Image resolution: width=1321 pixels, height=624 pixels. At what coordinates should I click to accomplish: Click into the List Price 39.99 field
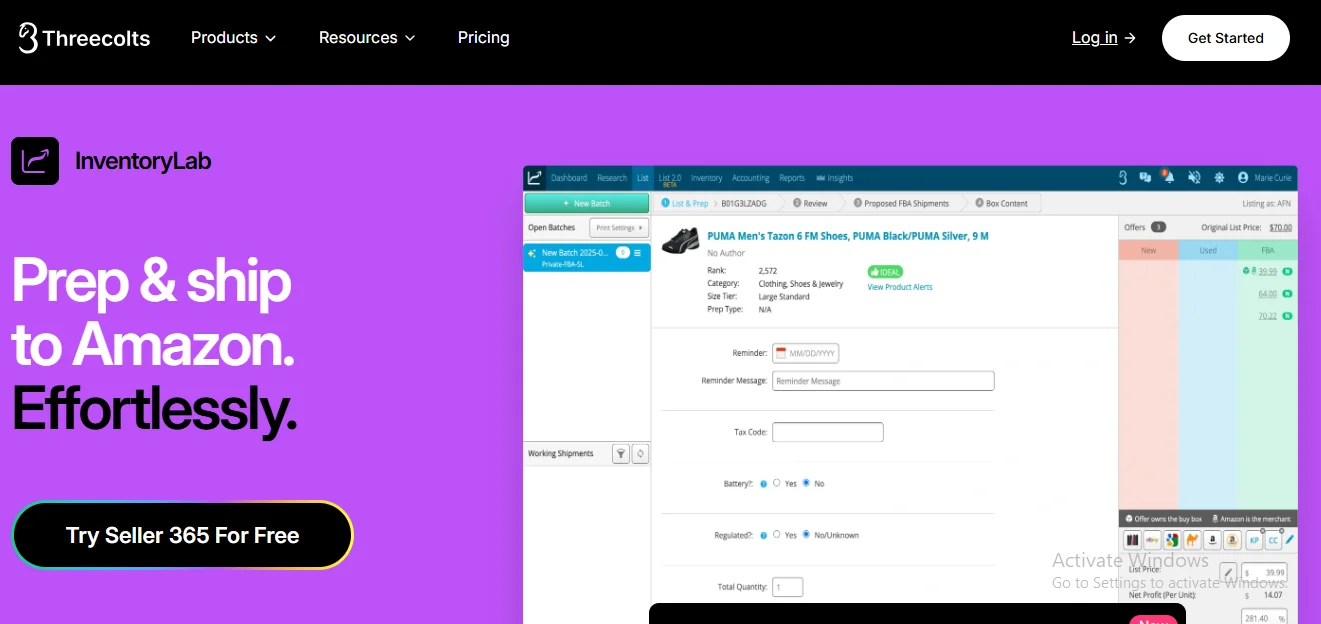click(x=1264, y=573)
